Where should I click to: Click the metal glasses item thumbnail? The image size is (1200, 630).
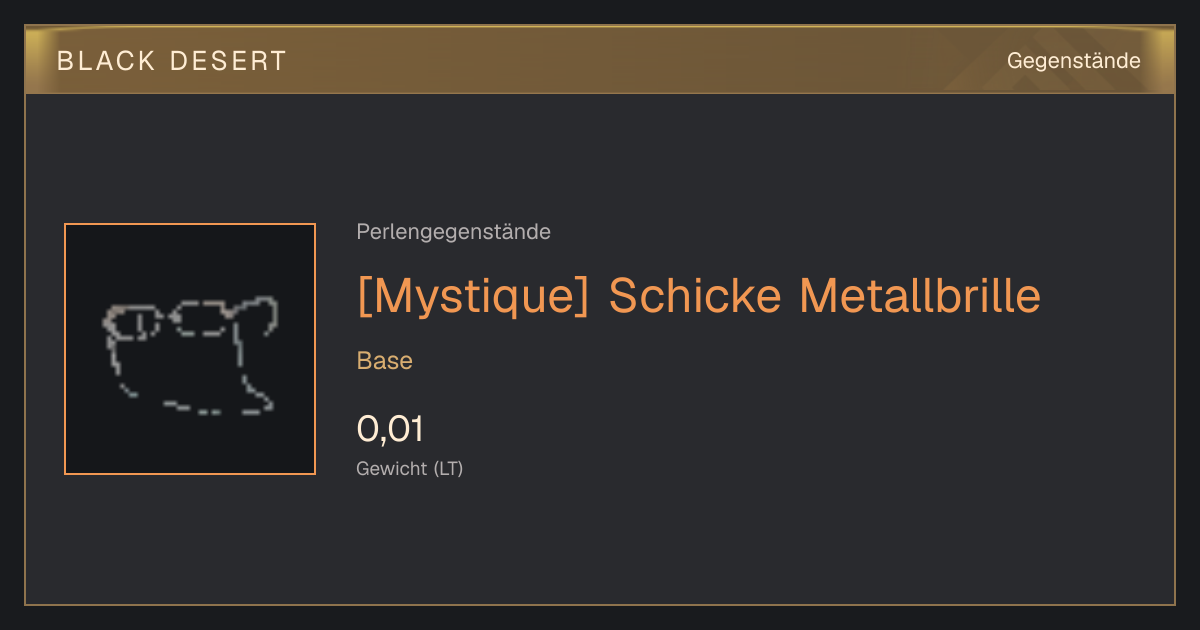190,349
